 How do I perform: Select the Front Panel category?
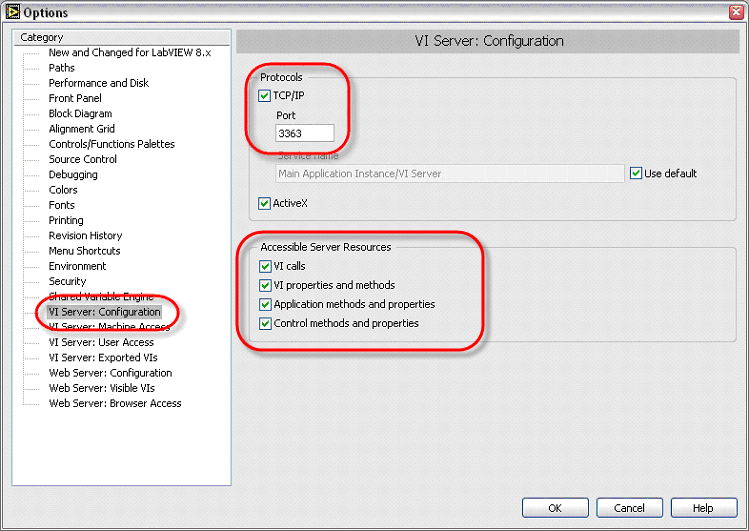click(75, 98)
